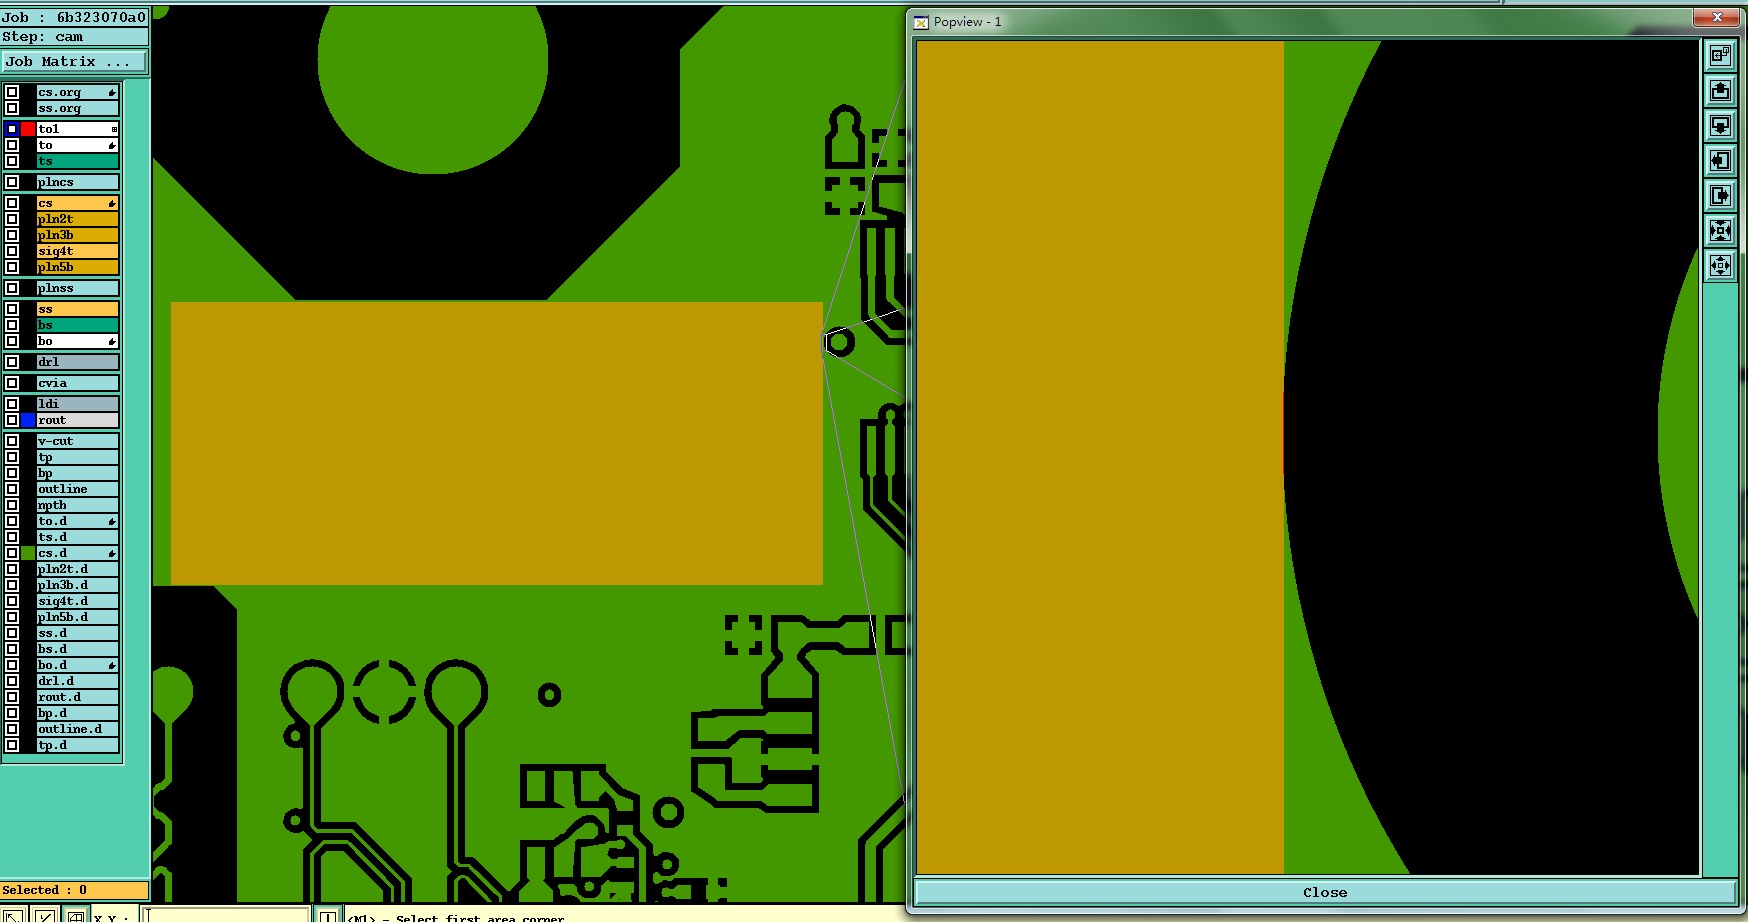Toggle the to1 layer checkbox

(12, 129)
